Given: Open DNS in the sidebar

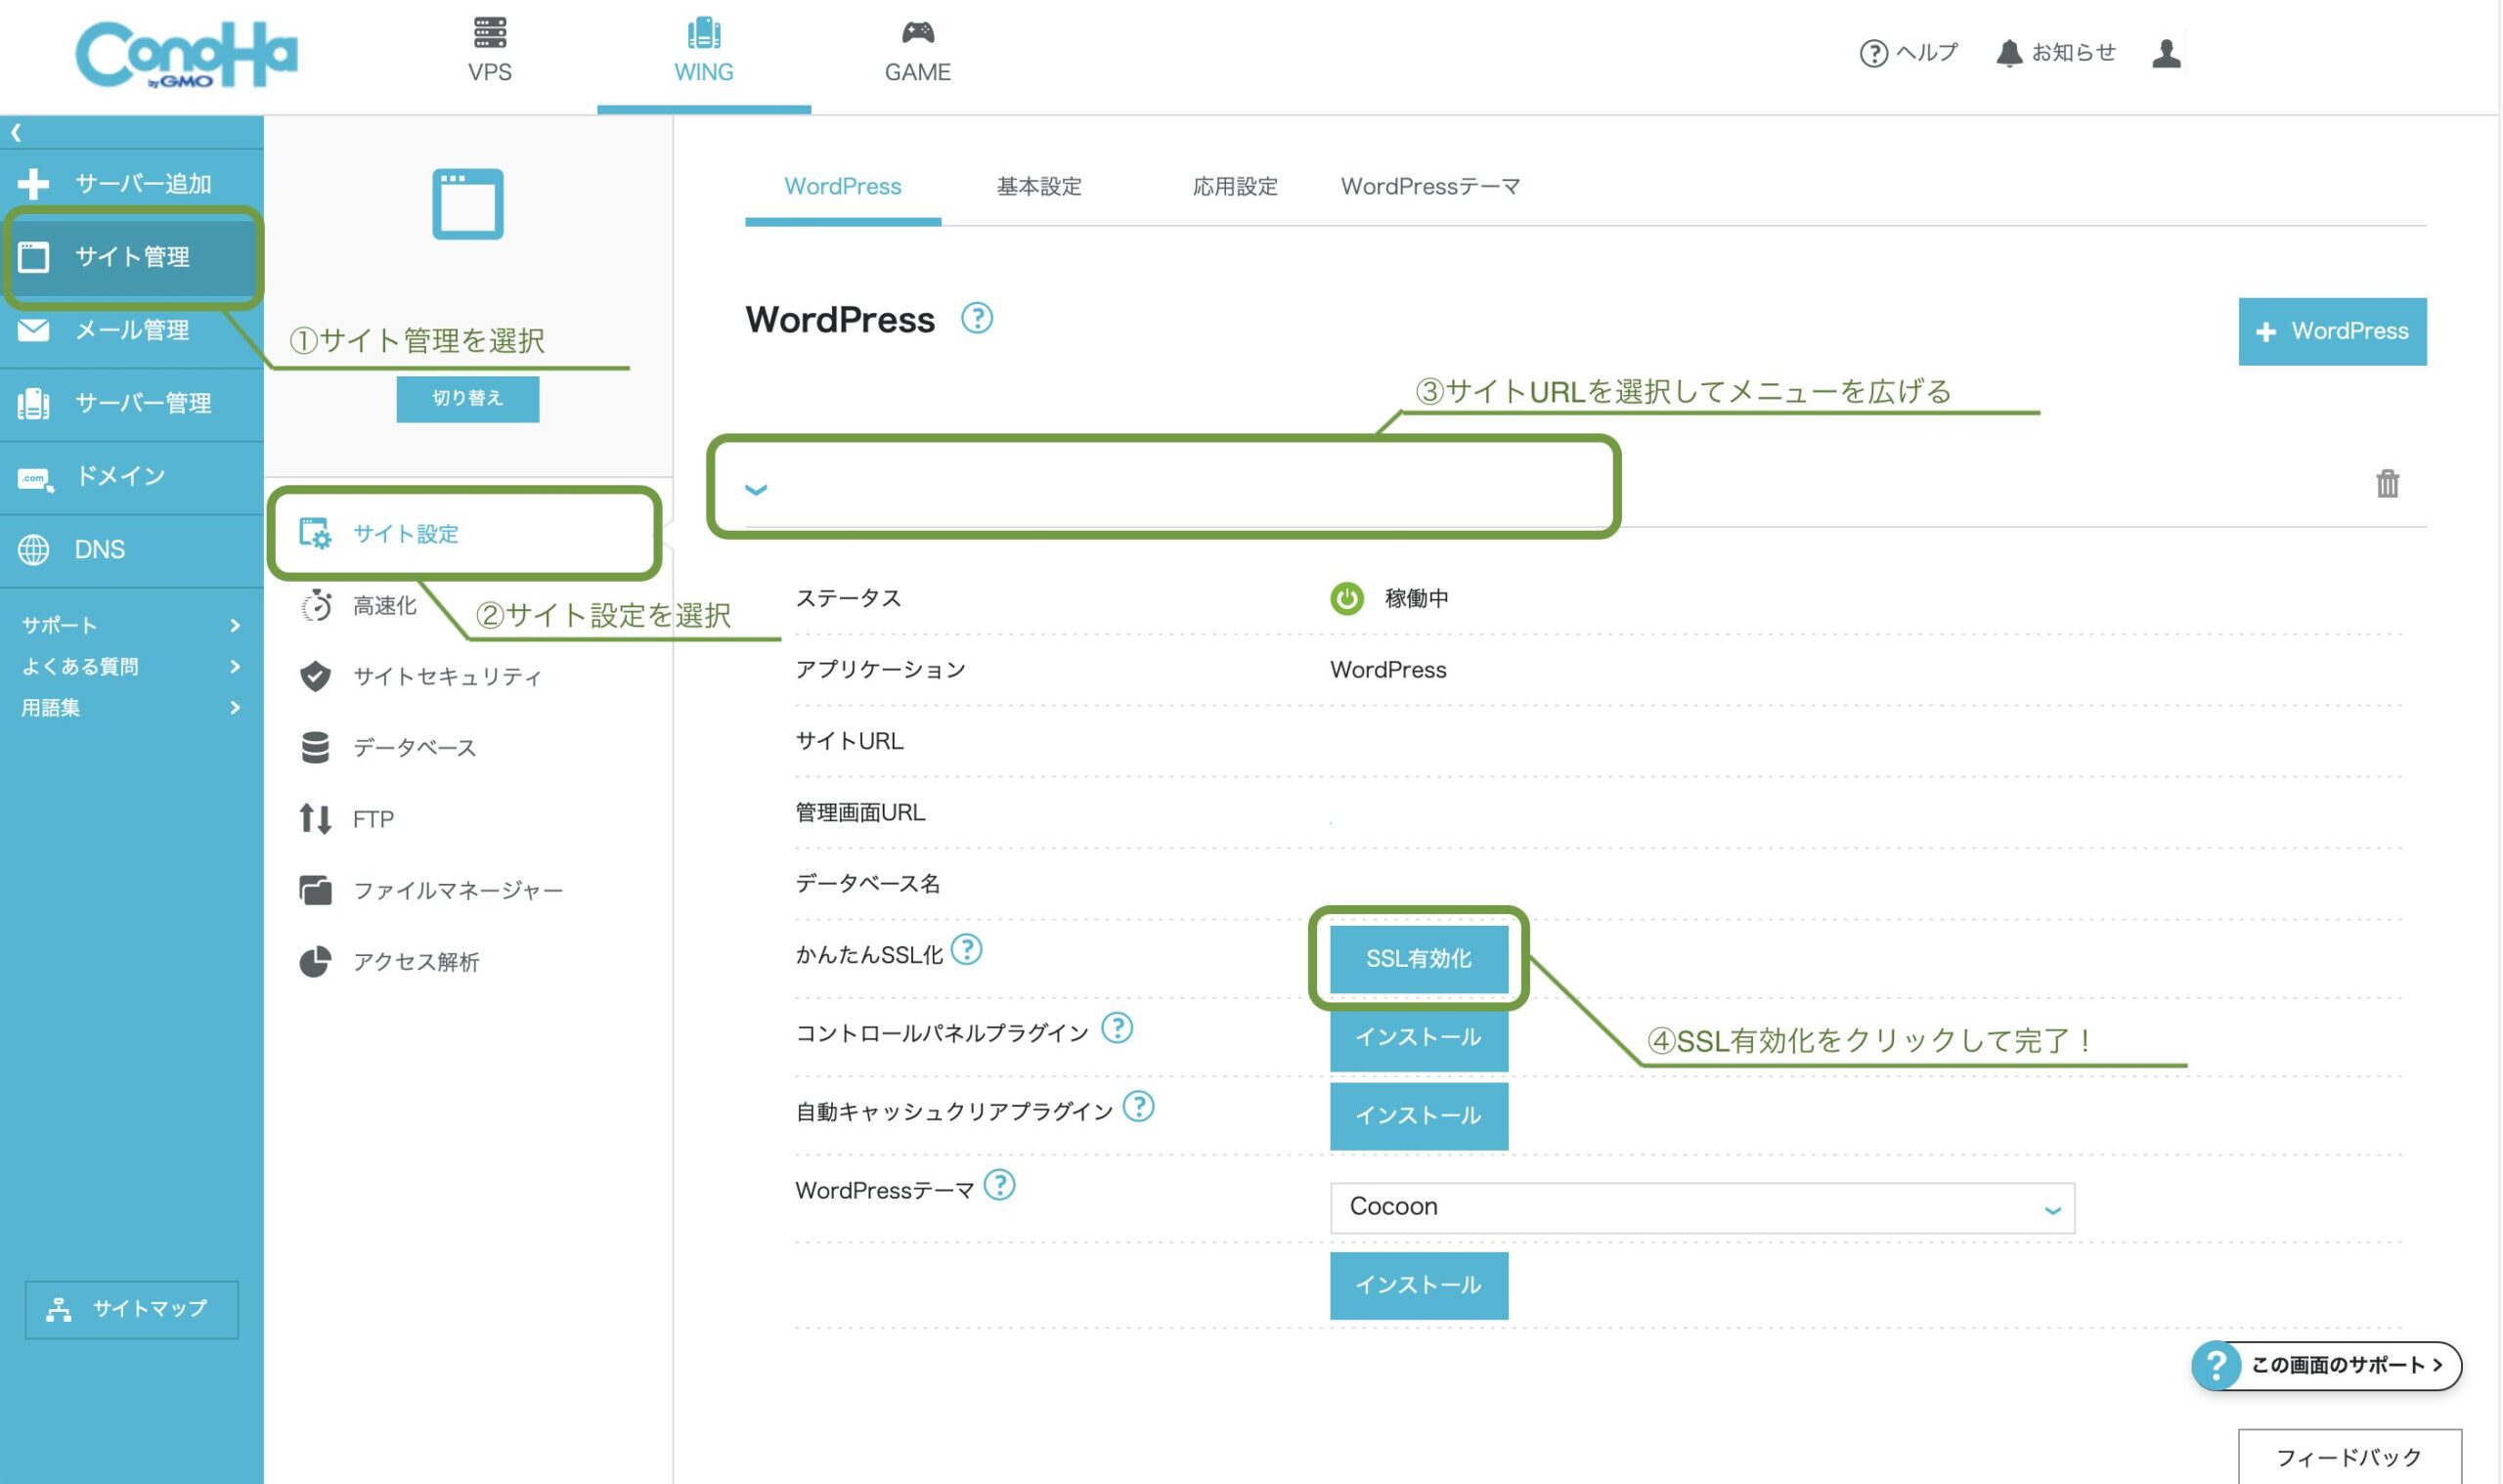Looking at the screenshot, I should pyautogui.click(x=132, y=549).
